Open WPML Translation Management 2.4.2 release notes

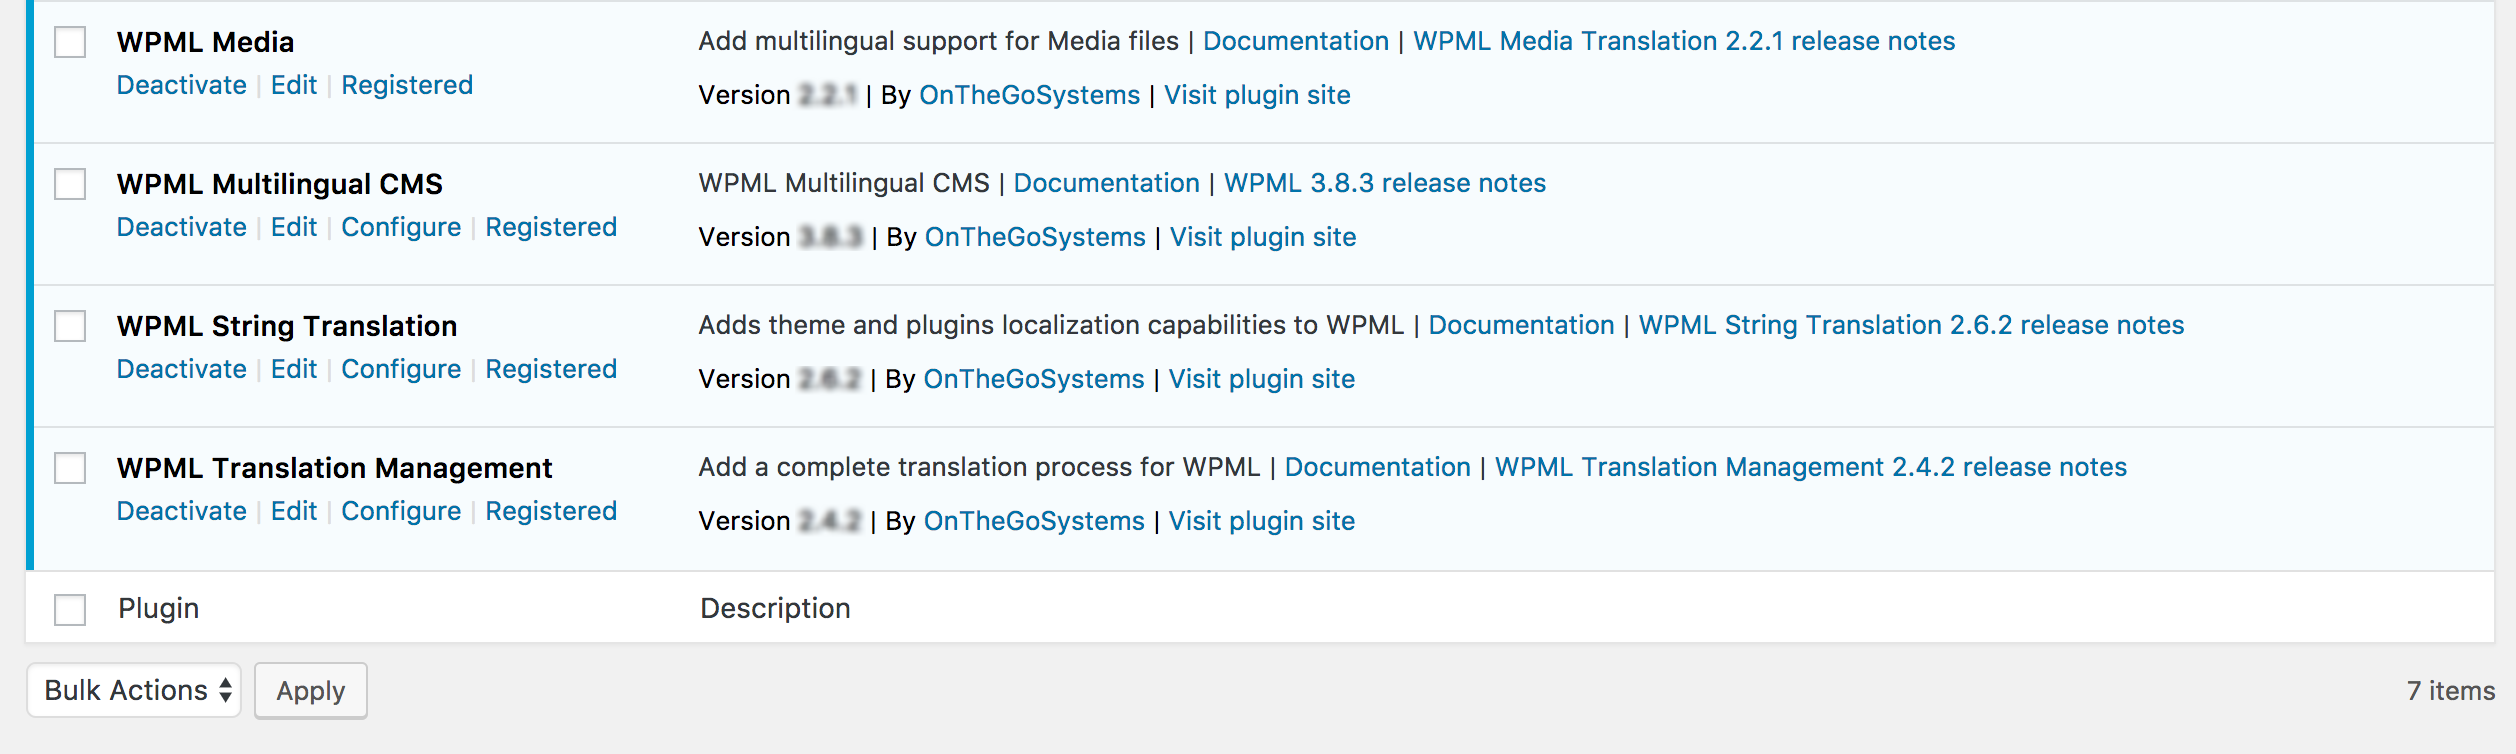pyautogui.click(x=1811, y=467)
